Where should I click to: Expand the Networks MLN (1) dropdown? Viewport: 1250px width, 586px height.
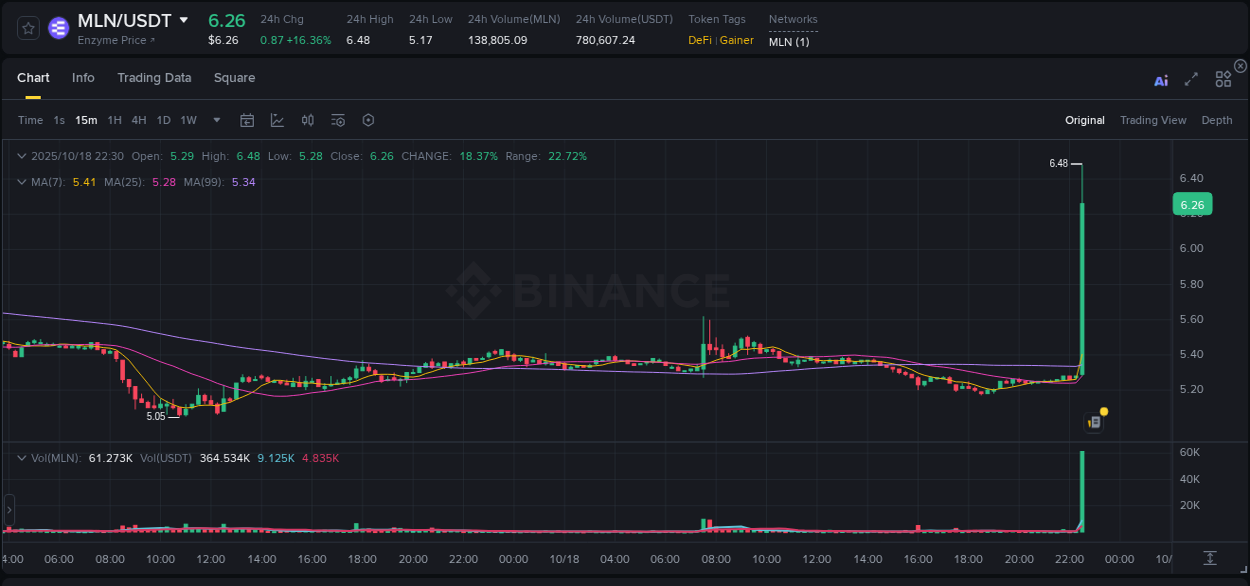790,41
